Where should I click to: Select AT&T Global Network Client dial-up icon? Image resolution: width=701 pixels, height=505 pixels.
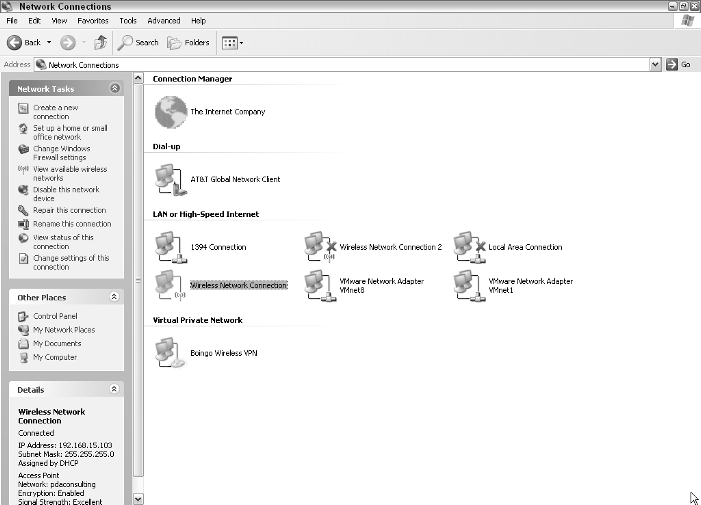[171, 180]
